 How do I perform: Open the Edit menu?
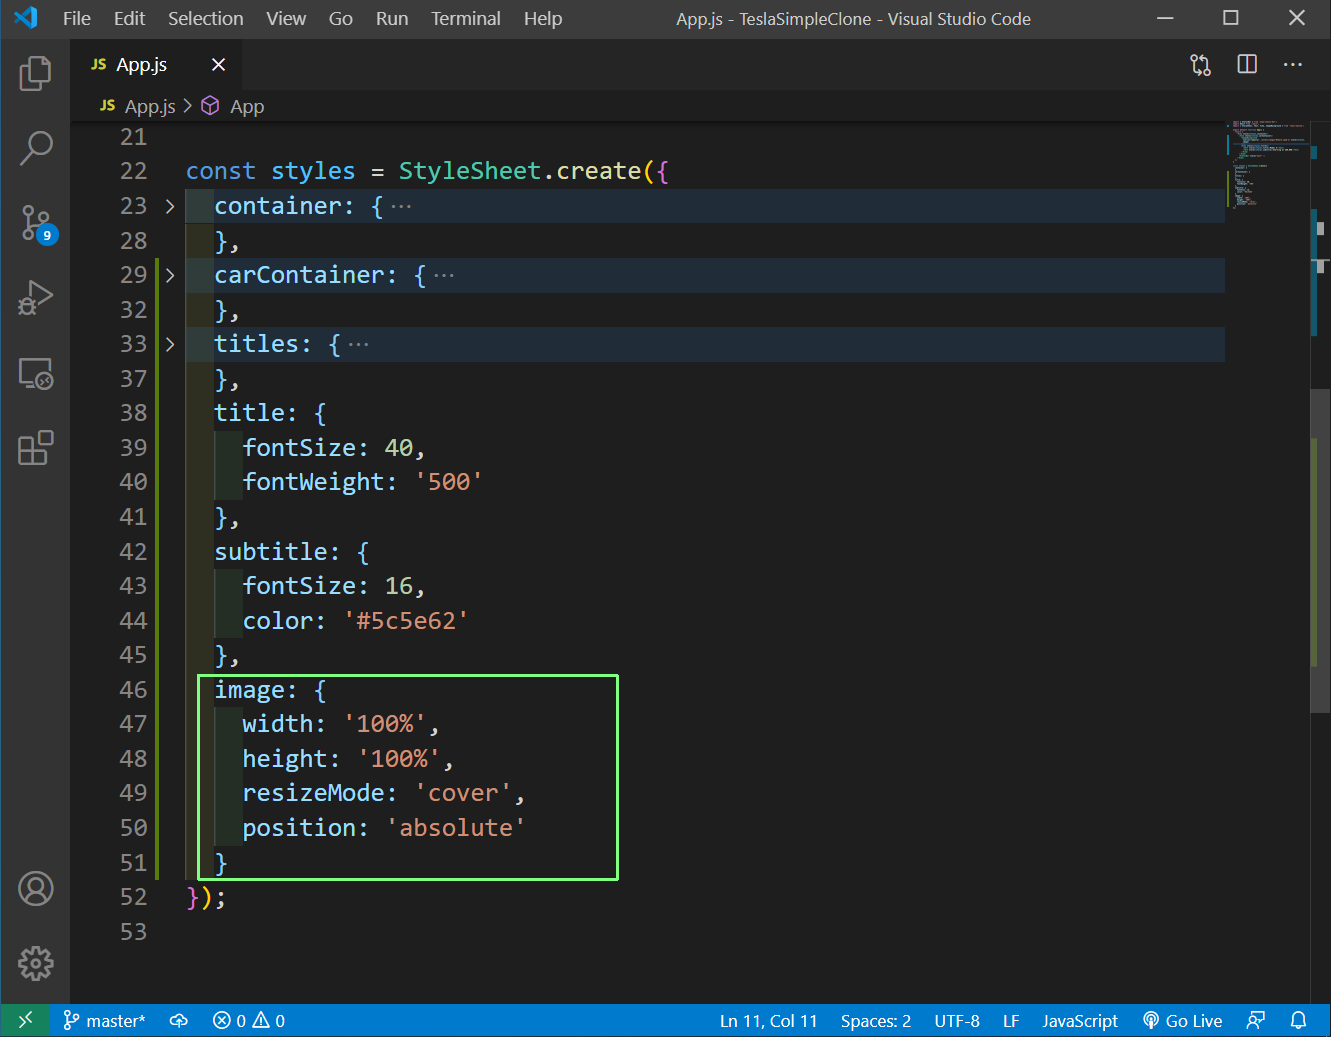point(129,19)
